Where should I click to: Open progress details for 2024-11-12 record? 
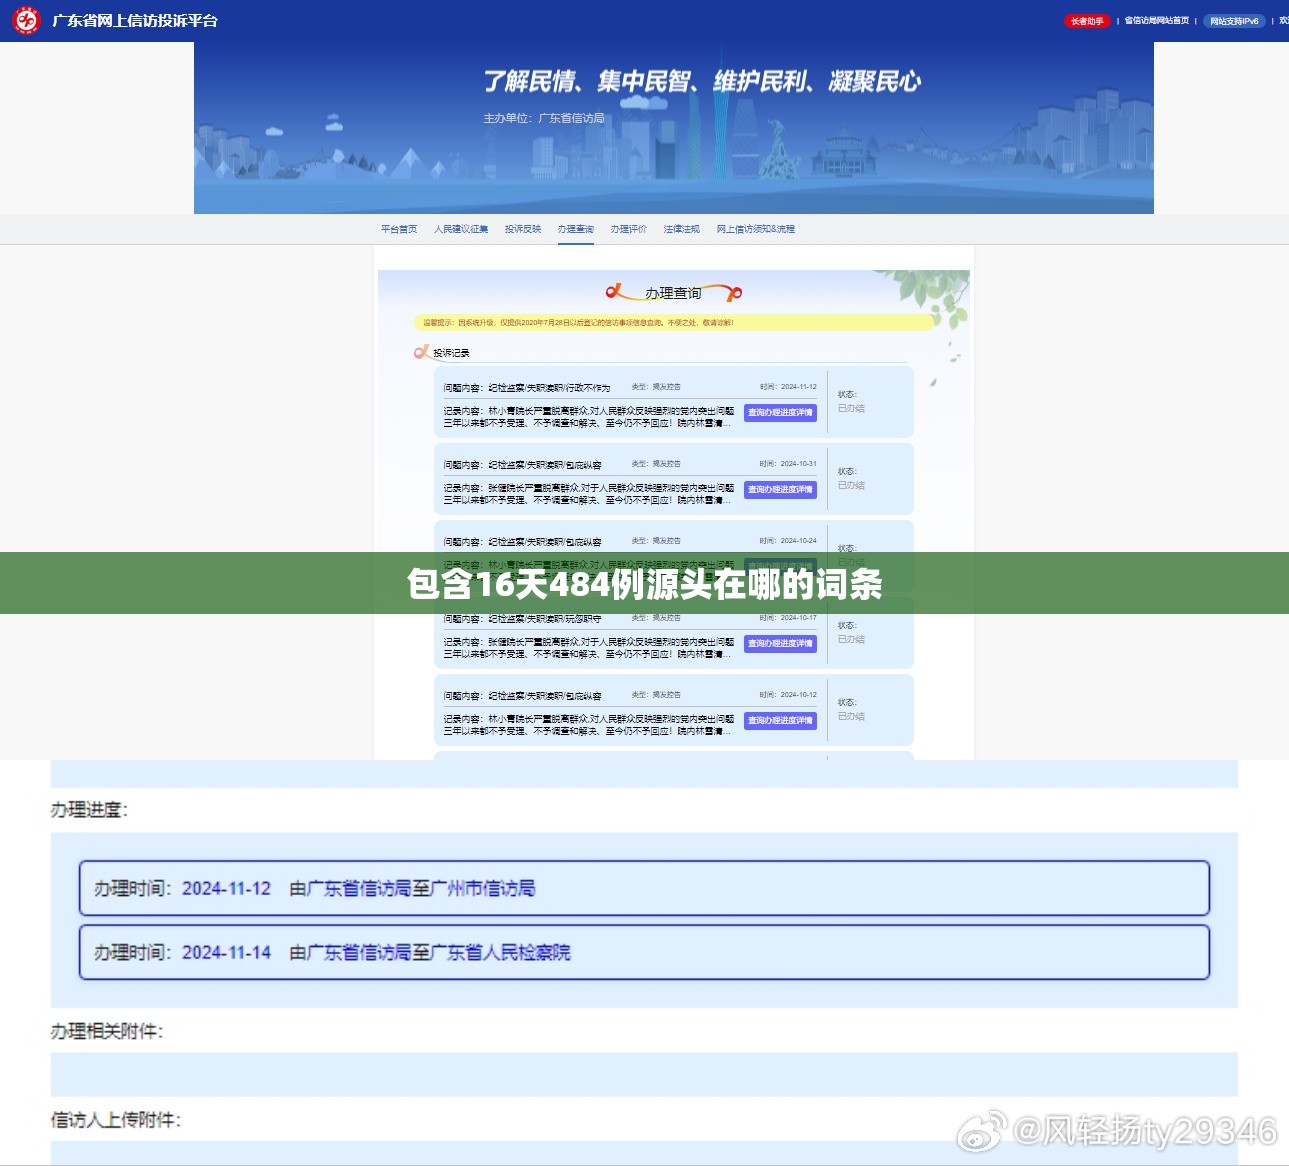(780, 413)
